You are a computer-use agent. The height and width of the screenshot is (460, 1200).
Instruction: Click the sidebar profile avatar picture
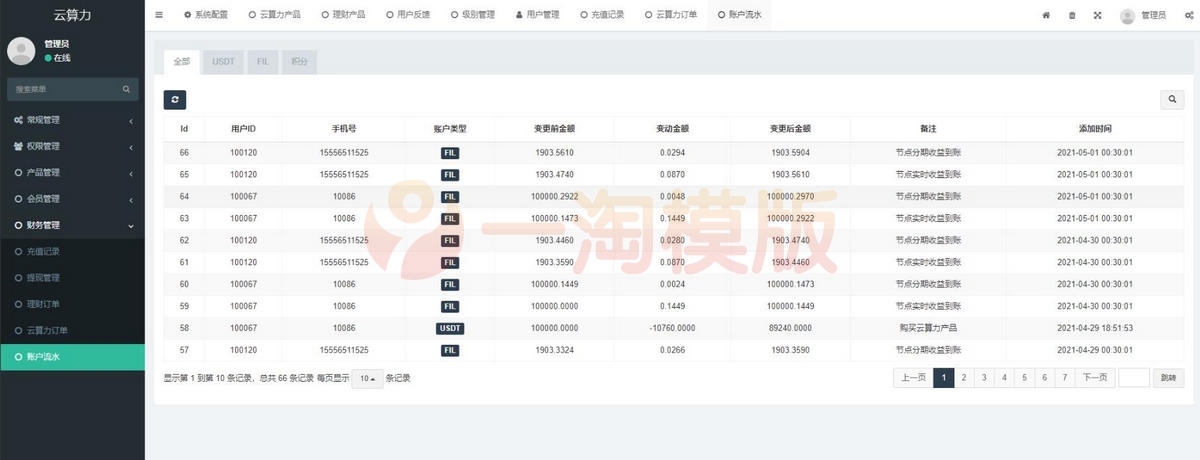21,51
